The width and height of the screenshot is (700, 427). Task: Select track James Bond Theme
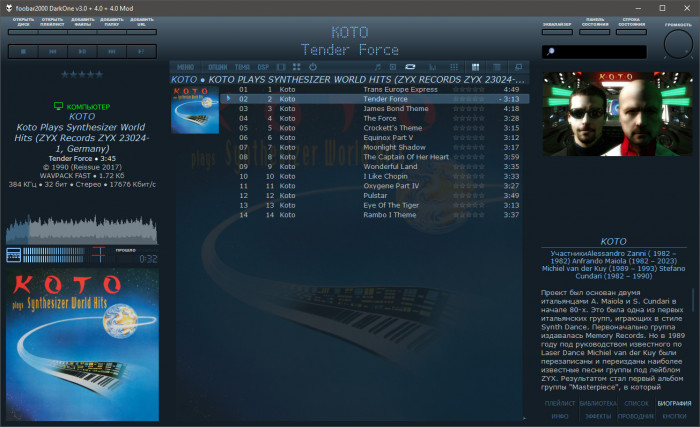374,109
